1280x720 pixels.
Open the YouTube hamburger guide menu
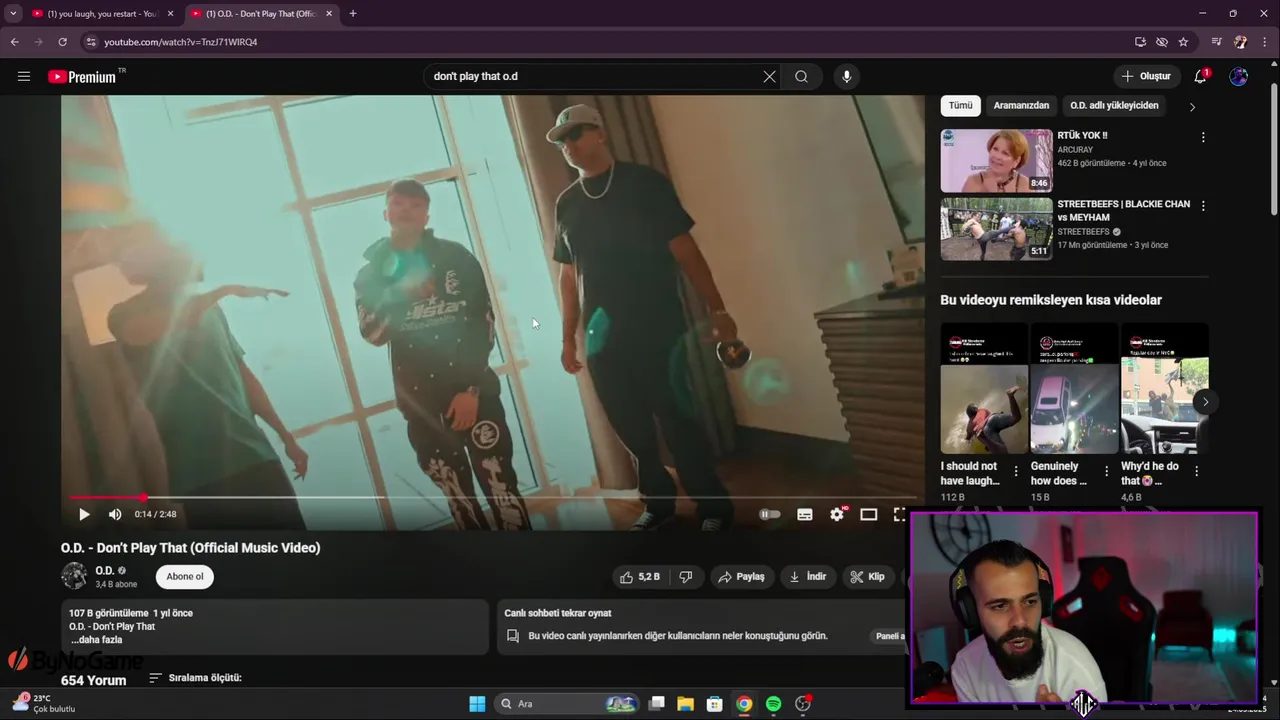point(24,76)
